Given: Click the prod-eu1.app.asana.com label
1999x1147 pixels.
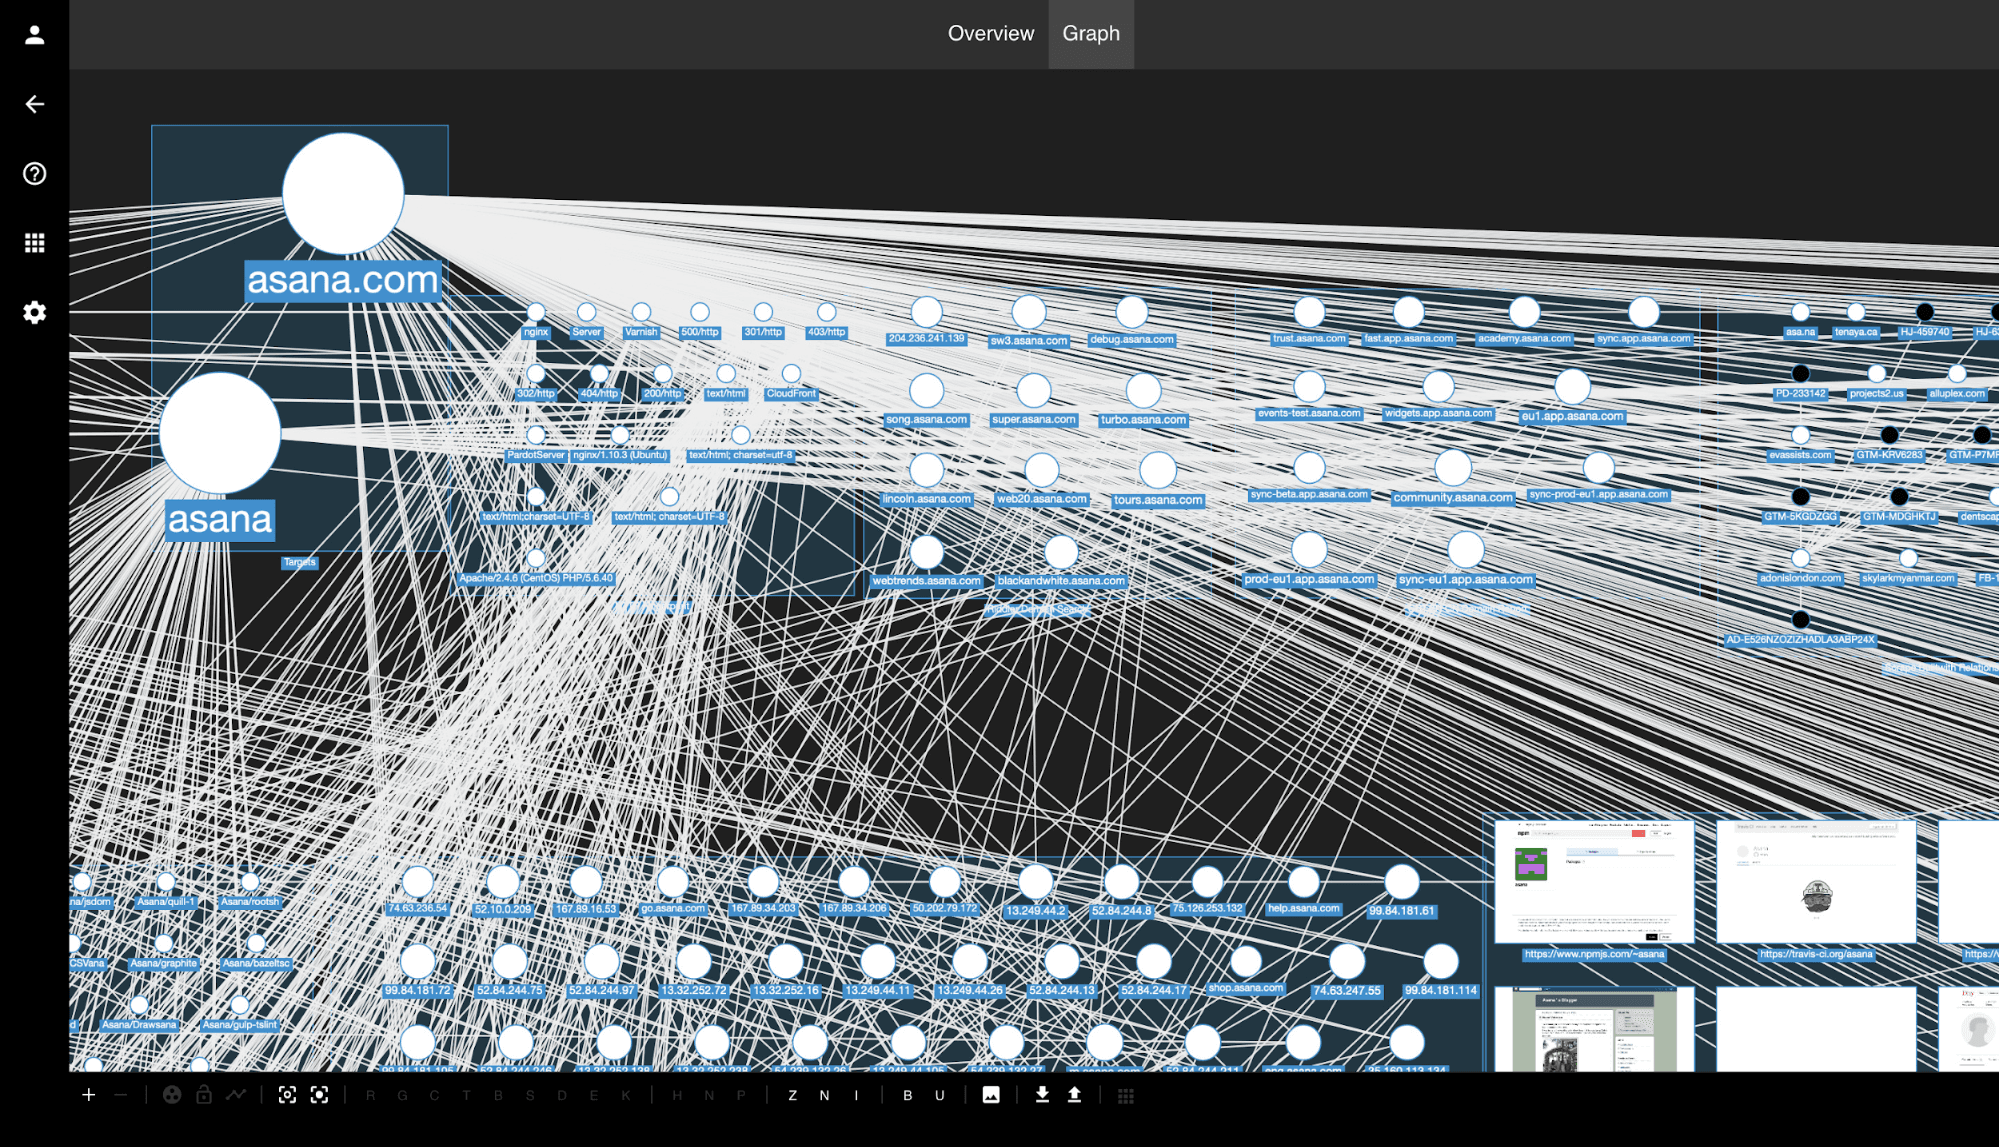Looking at the screenshot, I should pos(1309,580).
